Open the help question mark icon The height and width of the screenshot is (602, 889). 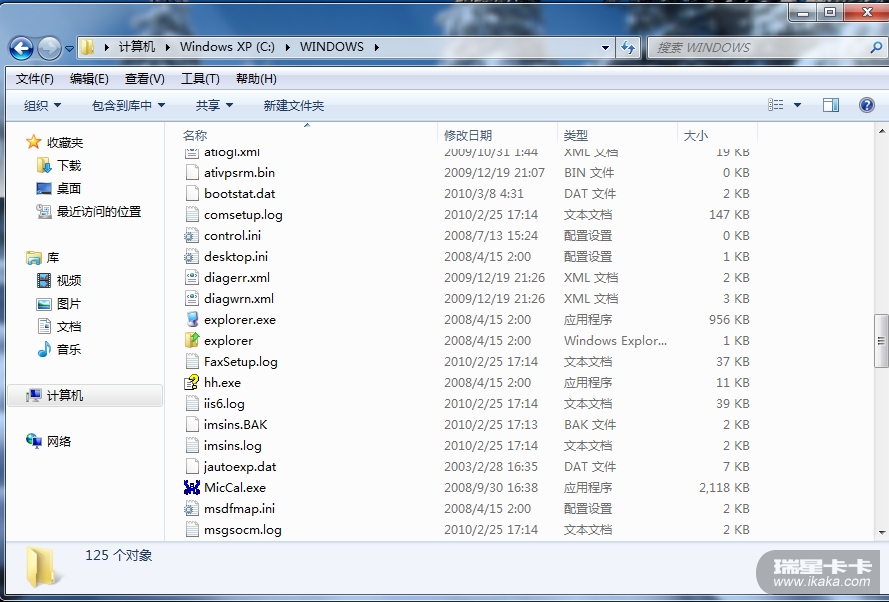tap(866, 105)
